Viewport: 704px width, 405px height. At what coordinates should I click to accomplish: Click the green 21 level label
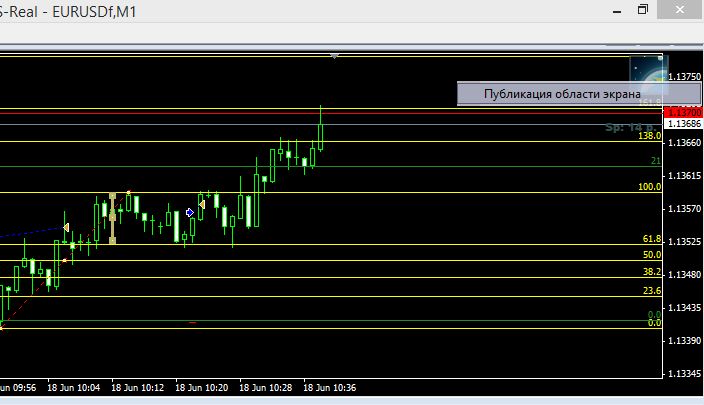[x=656, y=161]
